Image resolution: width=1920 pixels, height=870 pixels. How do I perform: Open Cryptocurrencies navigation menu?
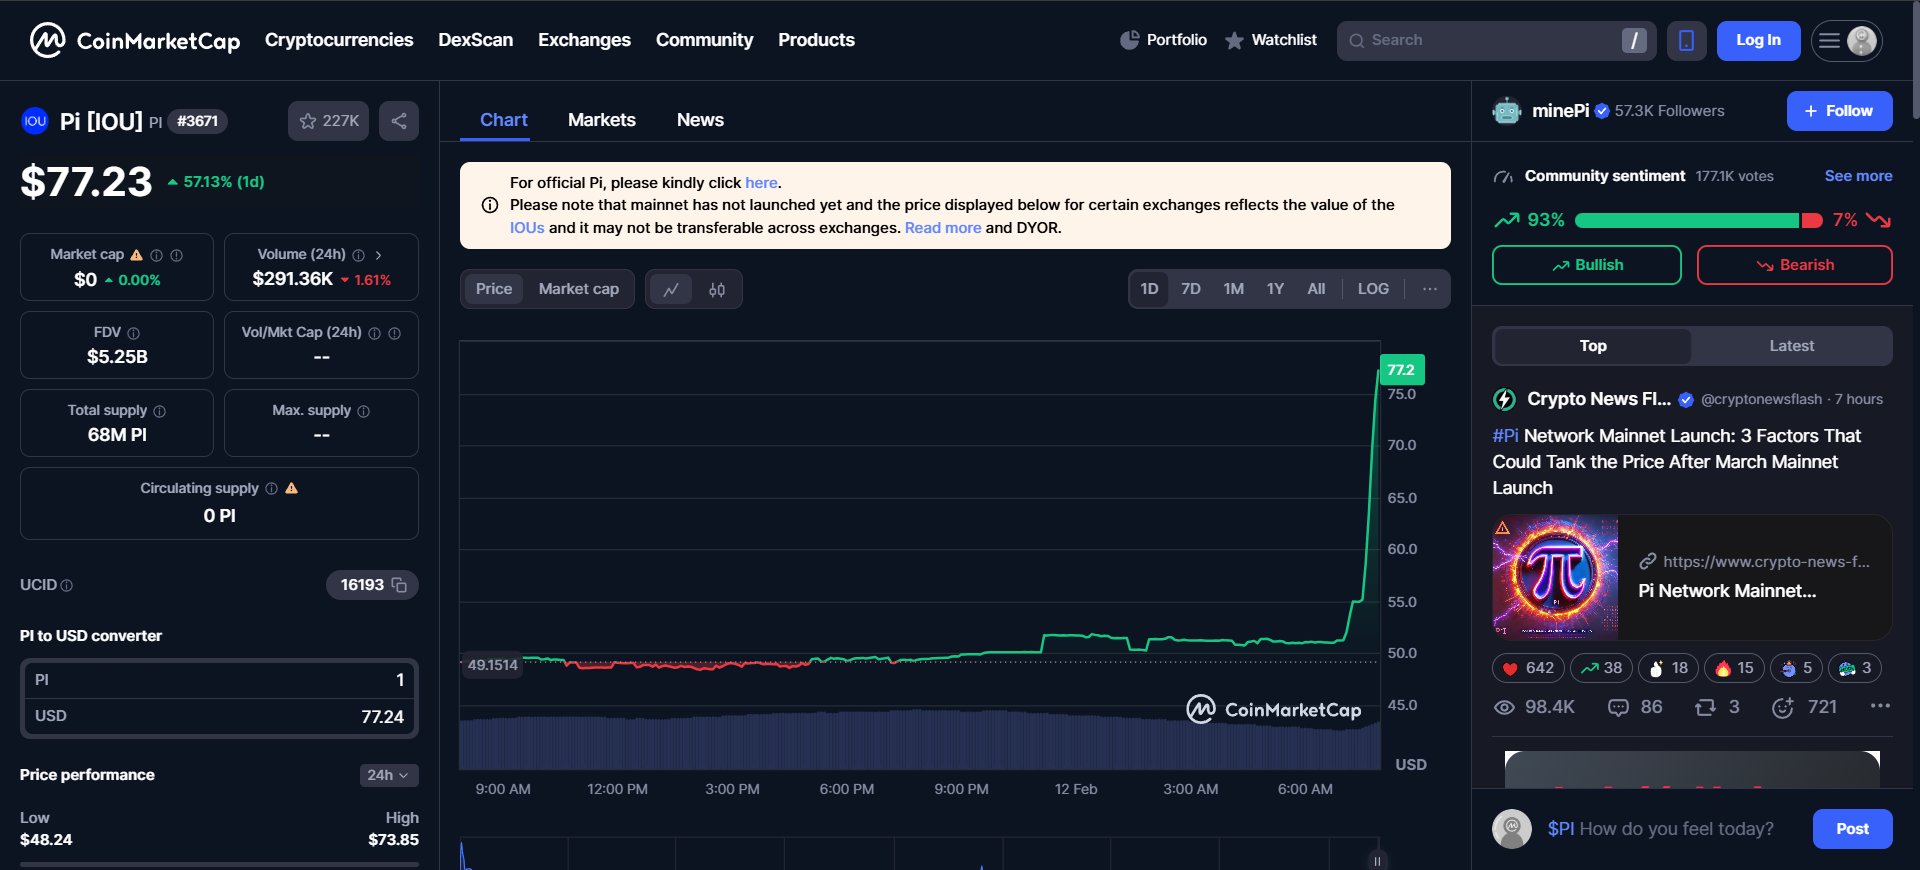click(x=339, y=40)
